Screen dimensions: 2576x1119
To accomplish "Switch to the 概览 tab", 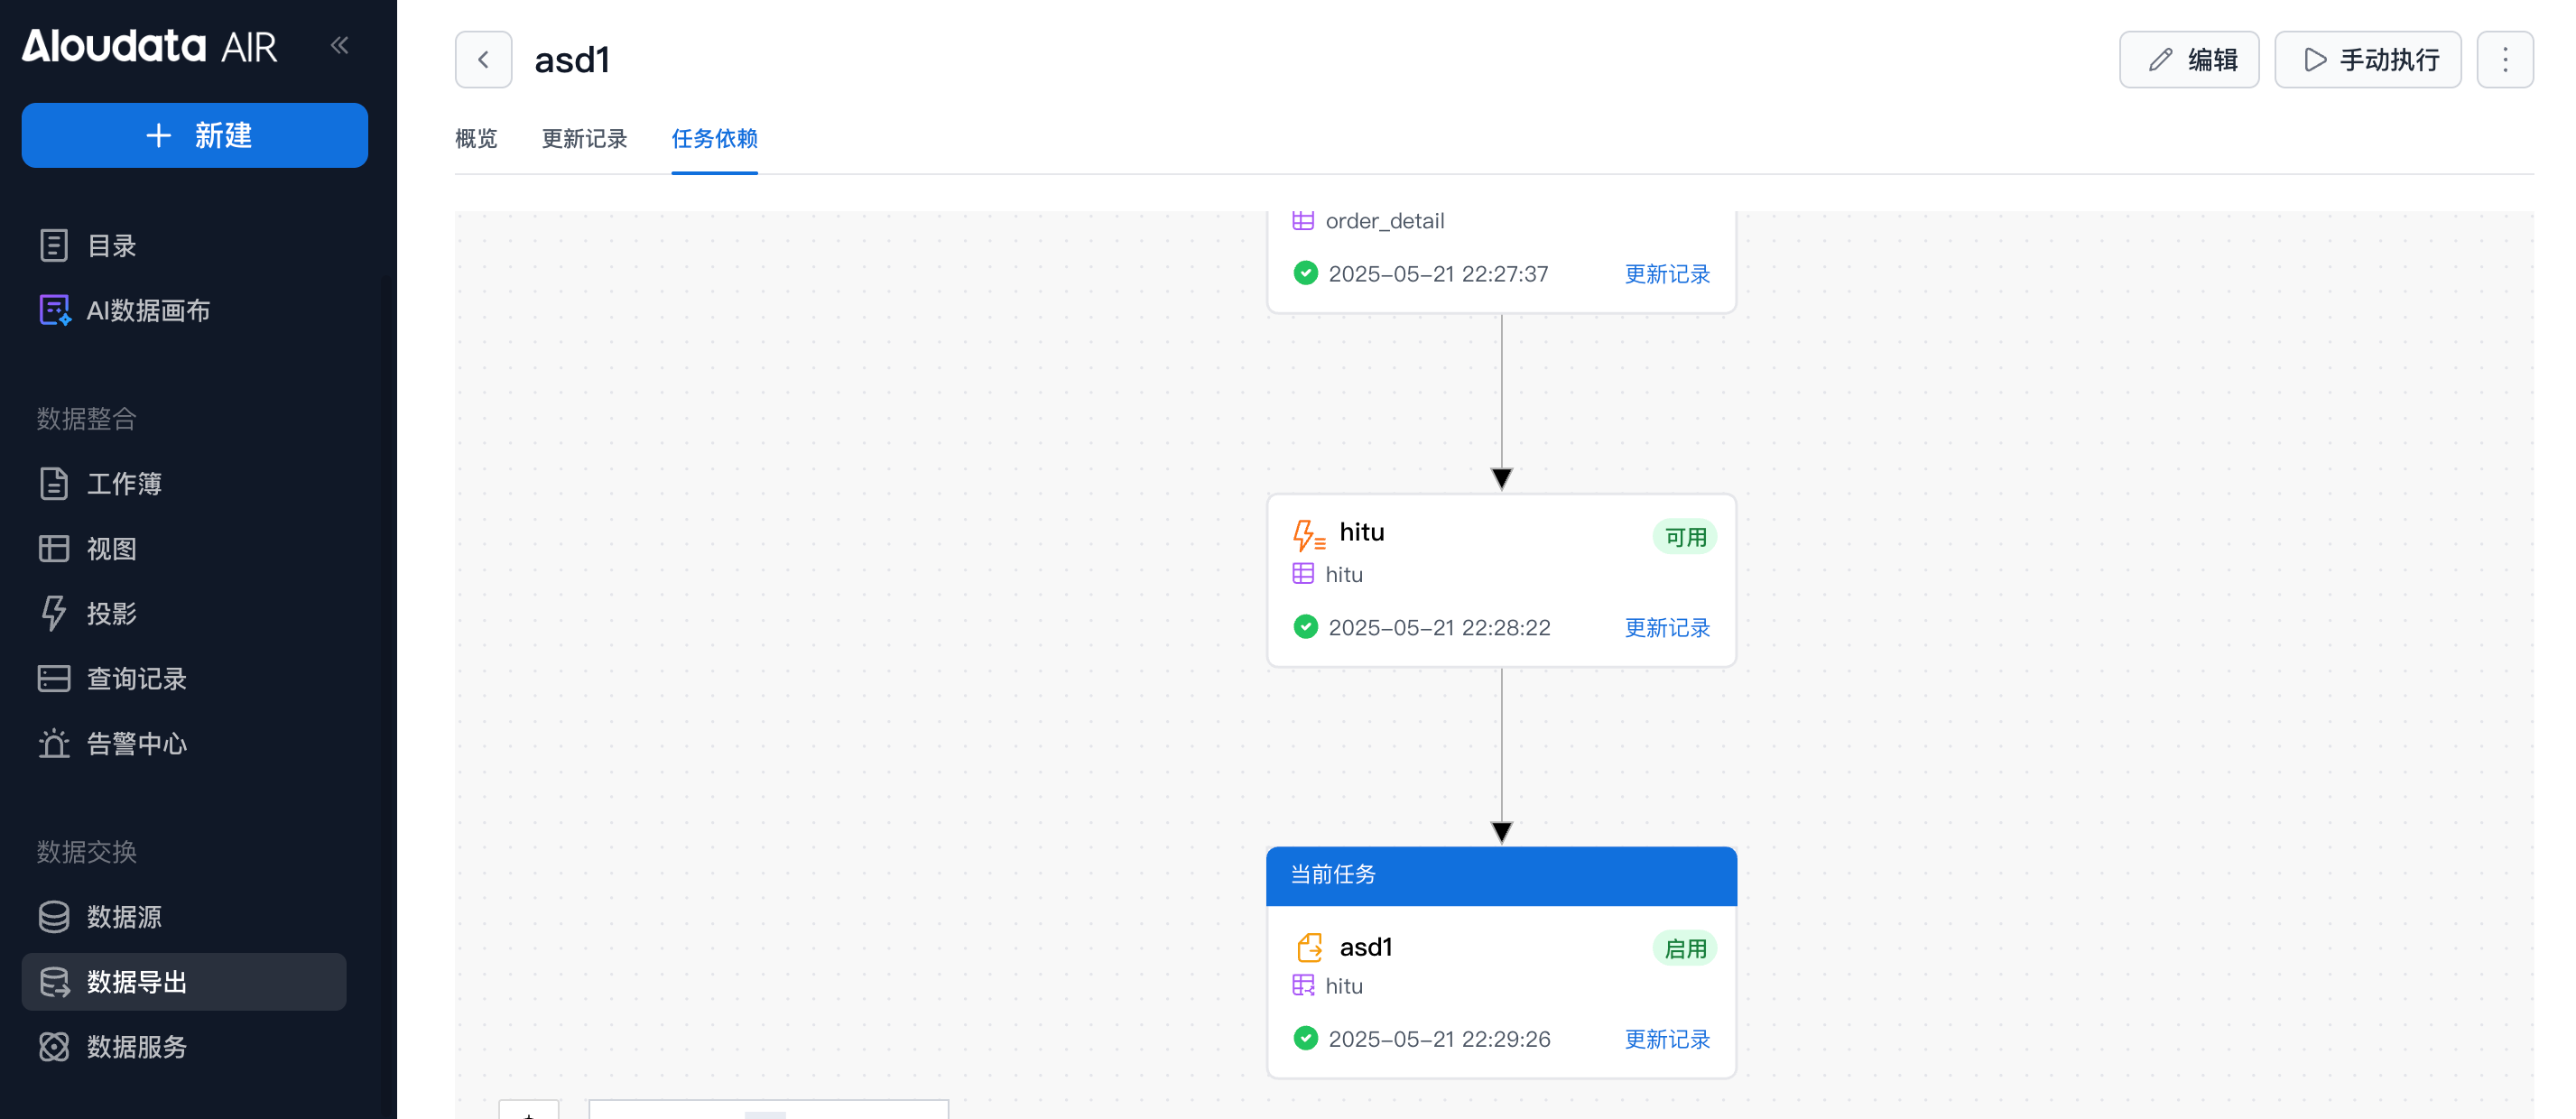I will click(x=476, y=139).
